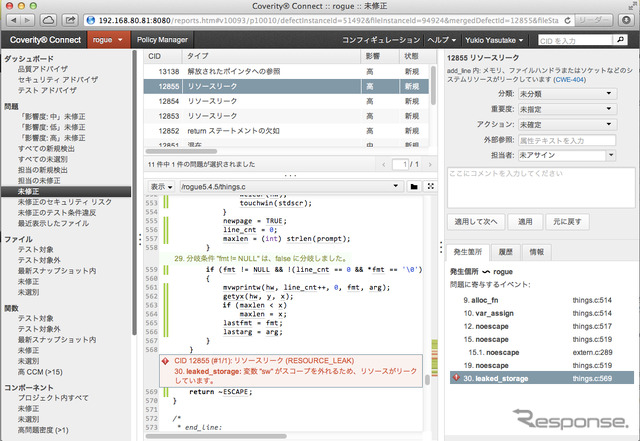Select issue row CID 12853
640x441 pixels.
[286, 116]
